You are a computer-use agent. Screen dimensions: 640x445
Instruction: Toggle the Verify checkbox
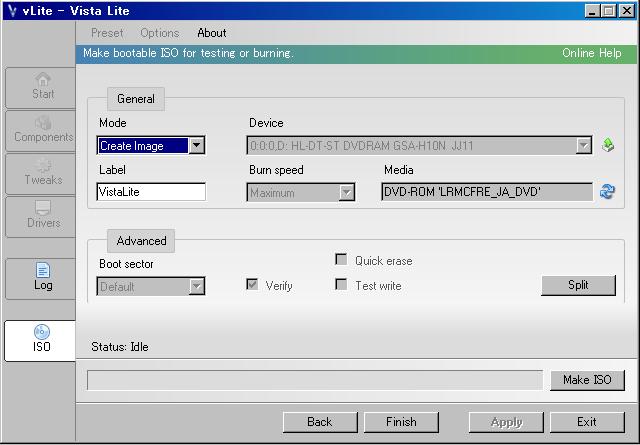pyautogui.click(x=252, y=284)
